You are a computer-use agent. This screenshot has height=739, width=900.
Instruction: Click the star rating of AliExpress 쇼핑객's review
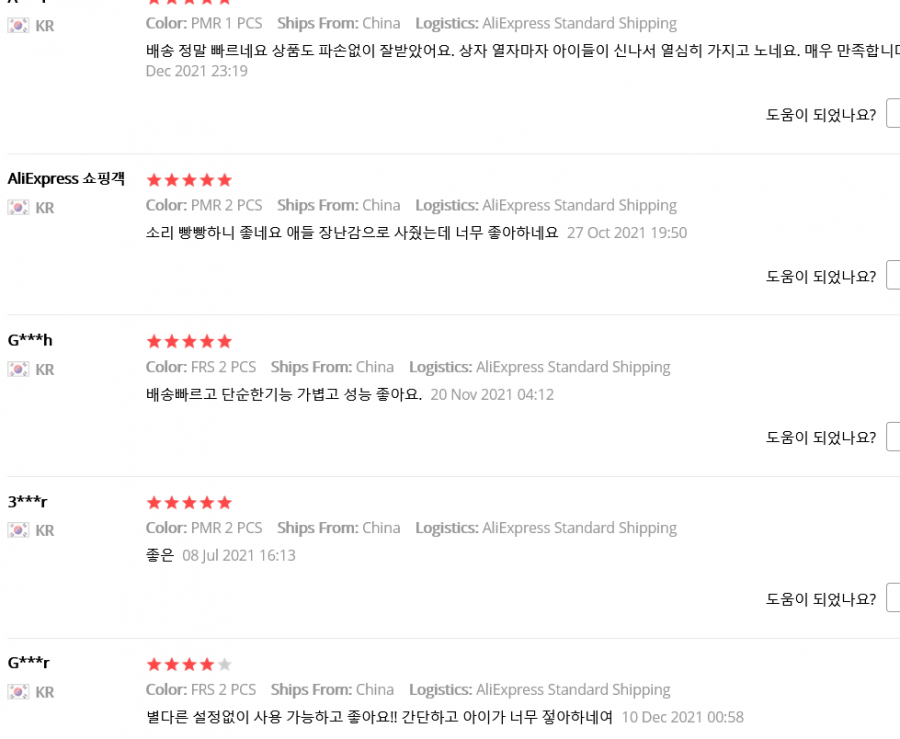189,180
